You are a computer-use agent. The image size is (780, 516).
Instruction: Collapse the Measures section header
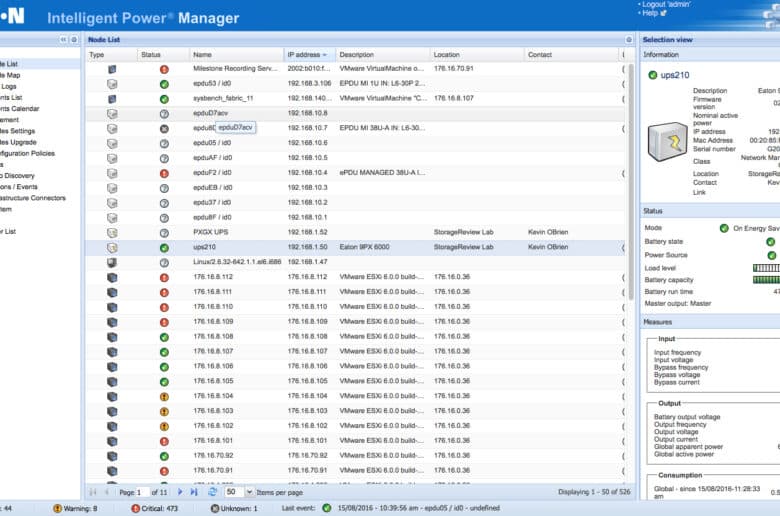pos(710,322)
